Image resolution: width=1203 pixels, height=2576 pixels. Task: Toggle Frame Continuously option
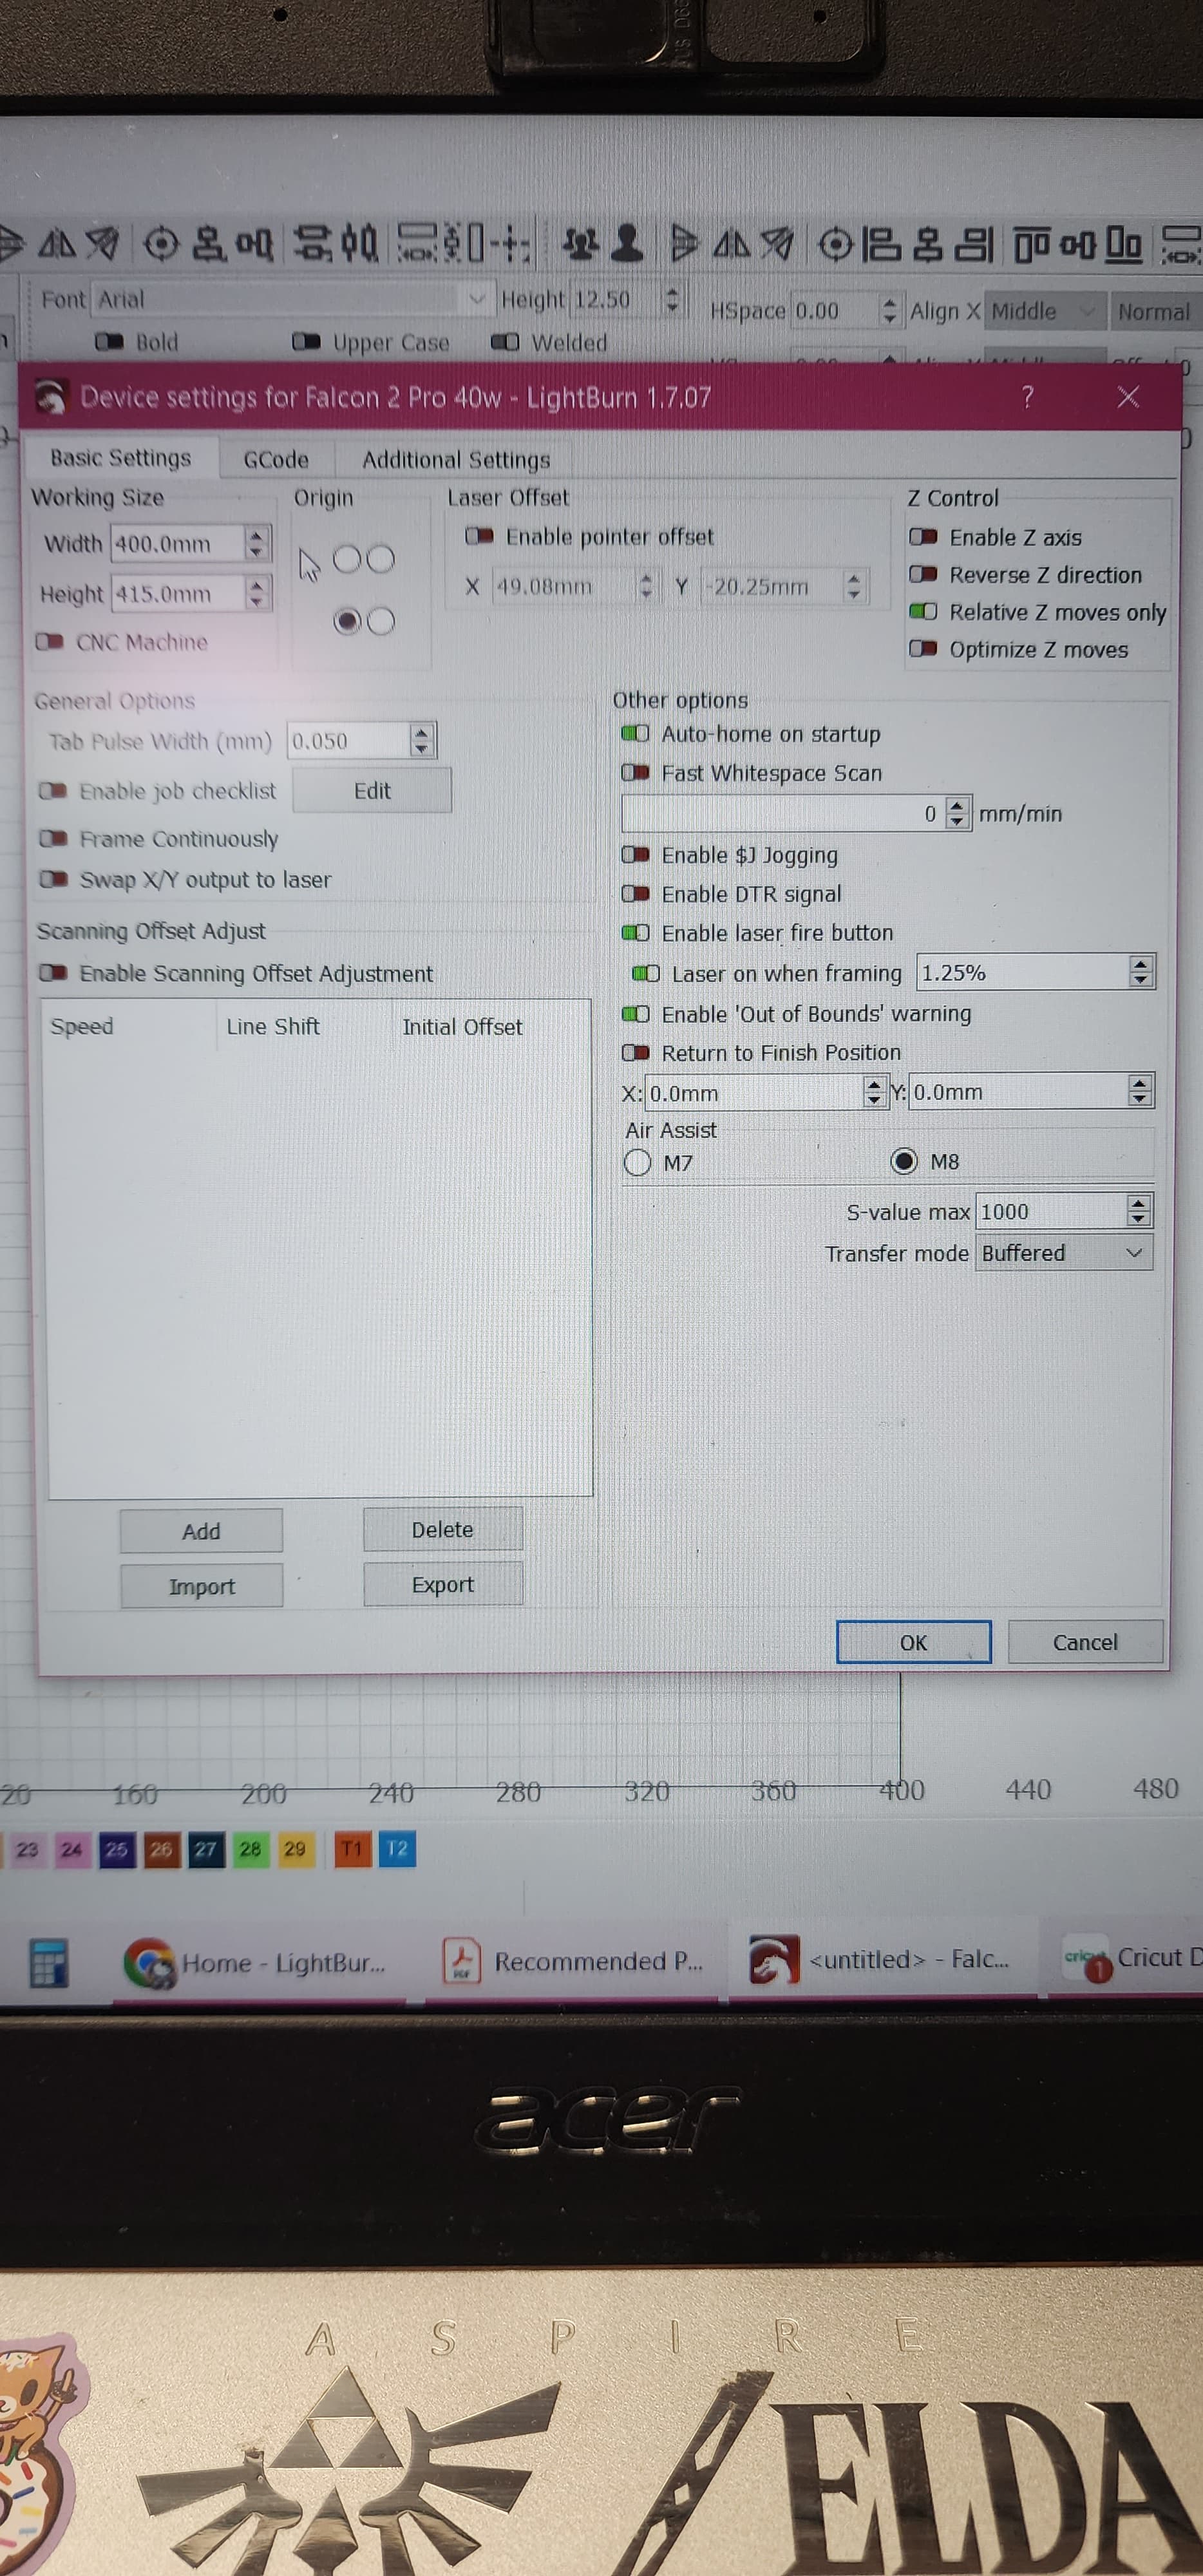tap(53, 838)
